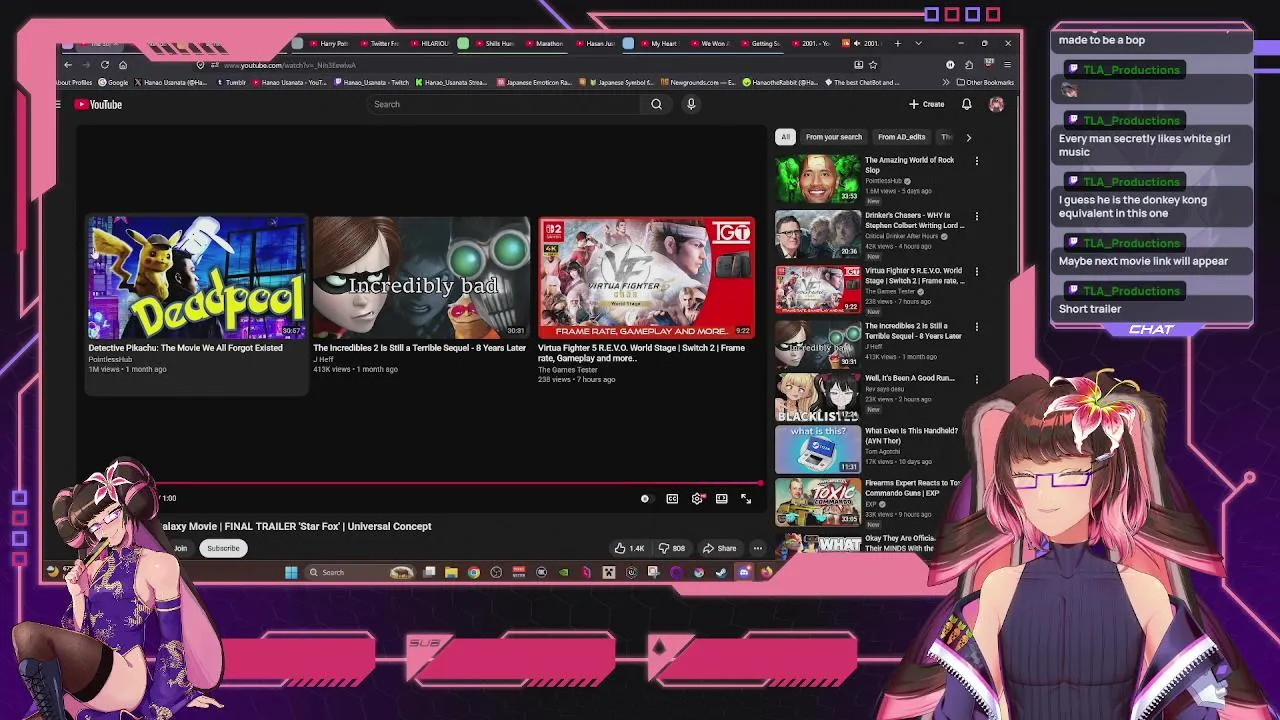
Task: Open Google Chrome from taskbar
Action: pyautogui.click(x=474, y=572)
